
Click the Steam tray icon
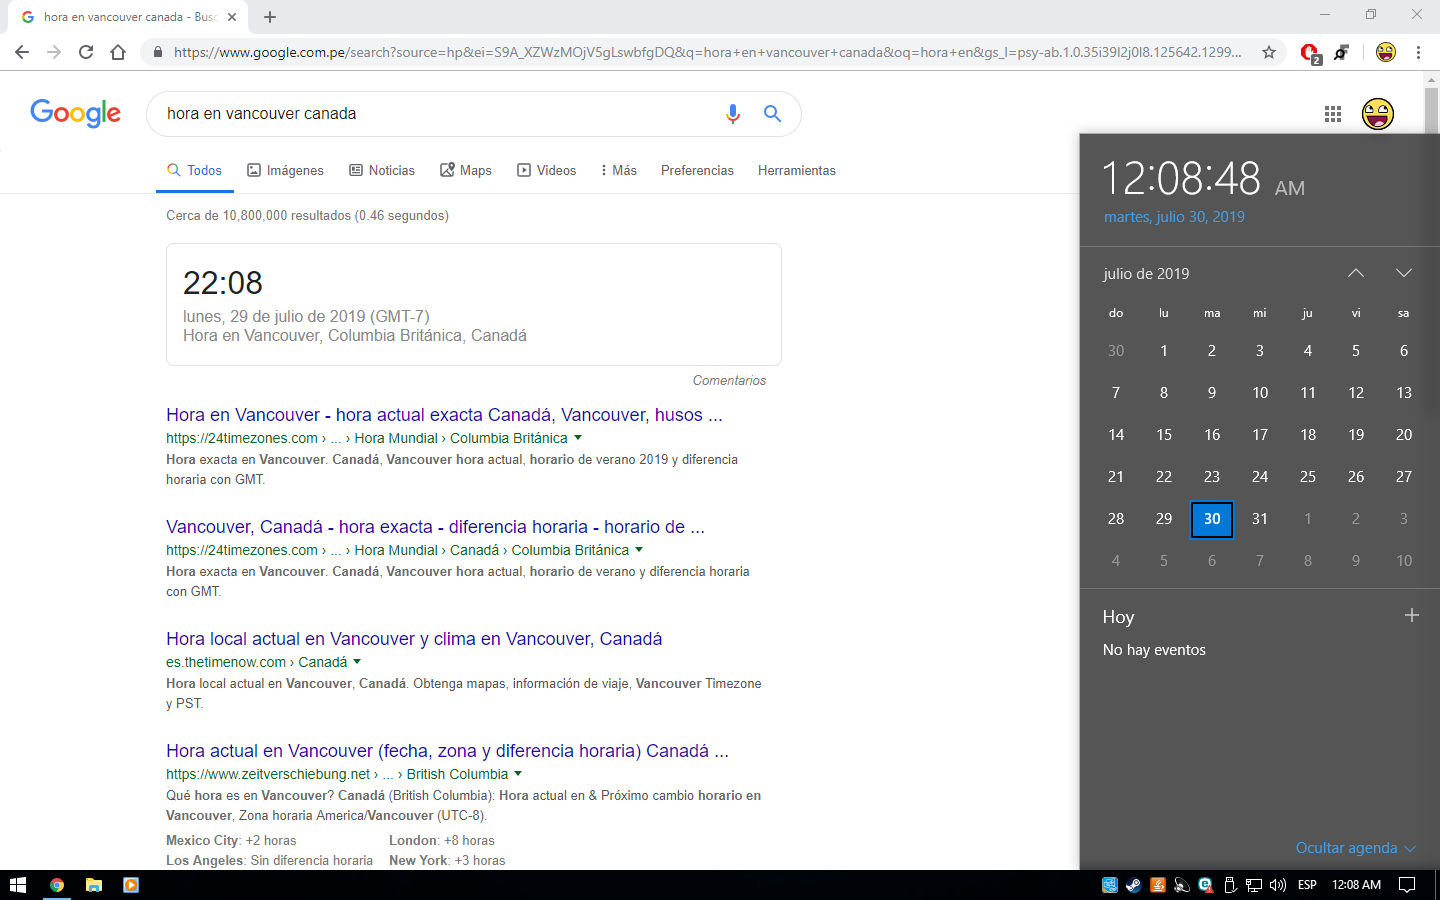click(x=1133, y=885)
